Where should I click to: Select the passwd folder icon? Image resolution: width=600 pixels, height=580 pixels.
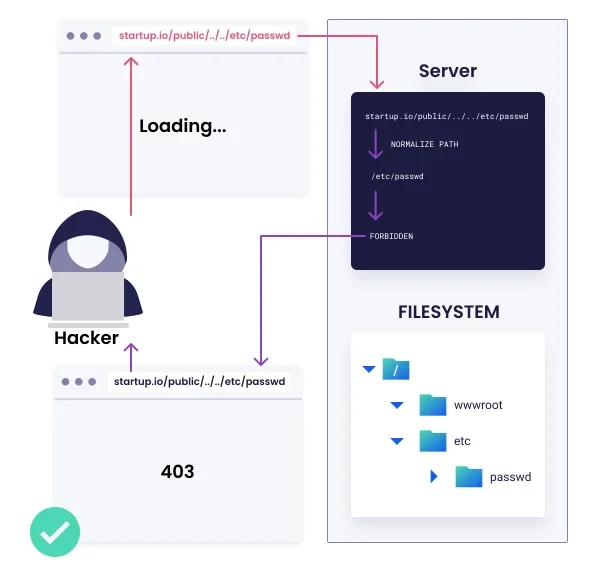[469, 476]
